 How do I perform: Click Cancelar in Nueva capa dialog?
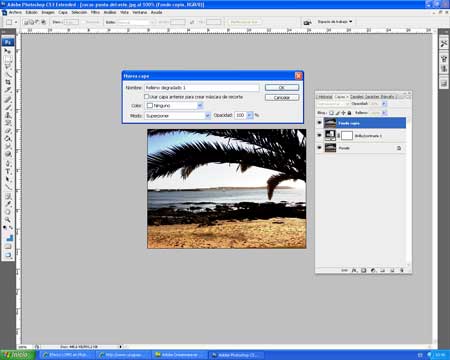pyautogui.click(x=282, y=97)
